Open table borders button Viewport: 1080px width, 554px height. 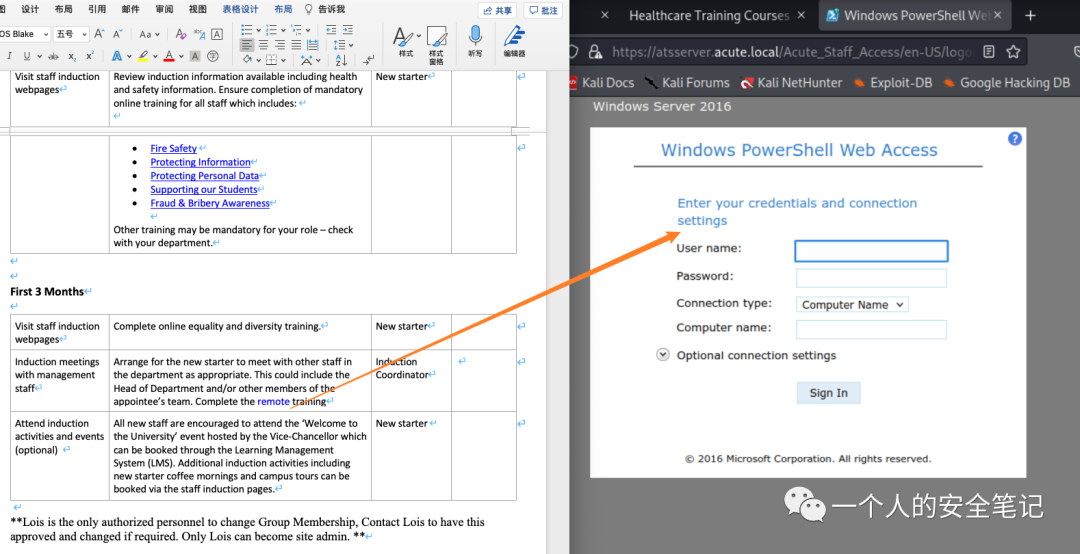point(271,60)
